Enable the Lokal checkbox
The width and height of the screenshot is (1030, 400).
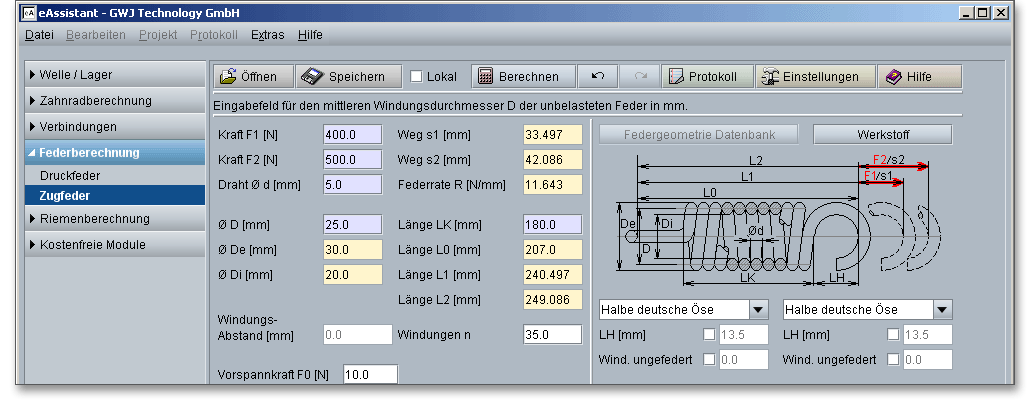(x=417, y=77)
